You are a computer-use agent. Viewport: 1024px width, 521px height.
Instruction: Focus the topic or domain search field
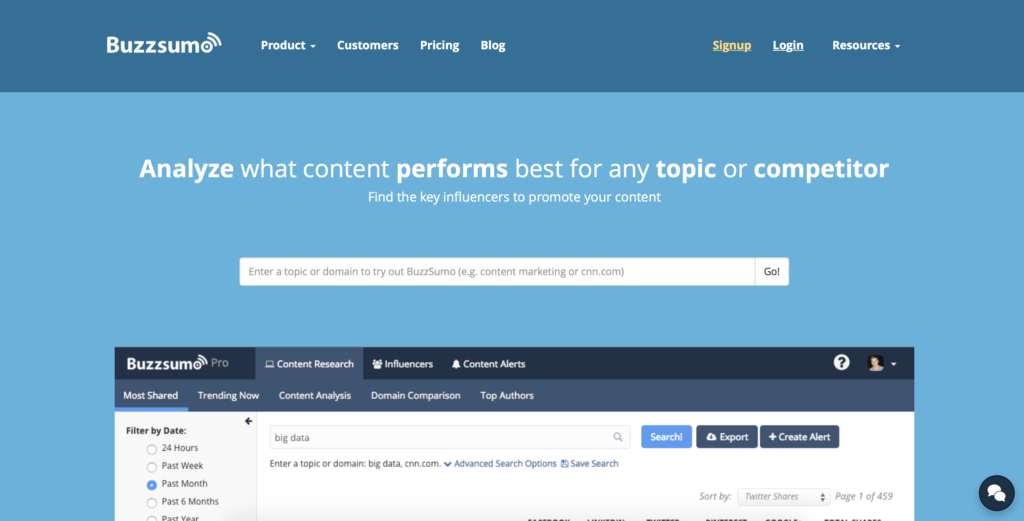(x=497, y=272)
